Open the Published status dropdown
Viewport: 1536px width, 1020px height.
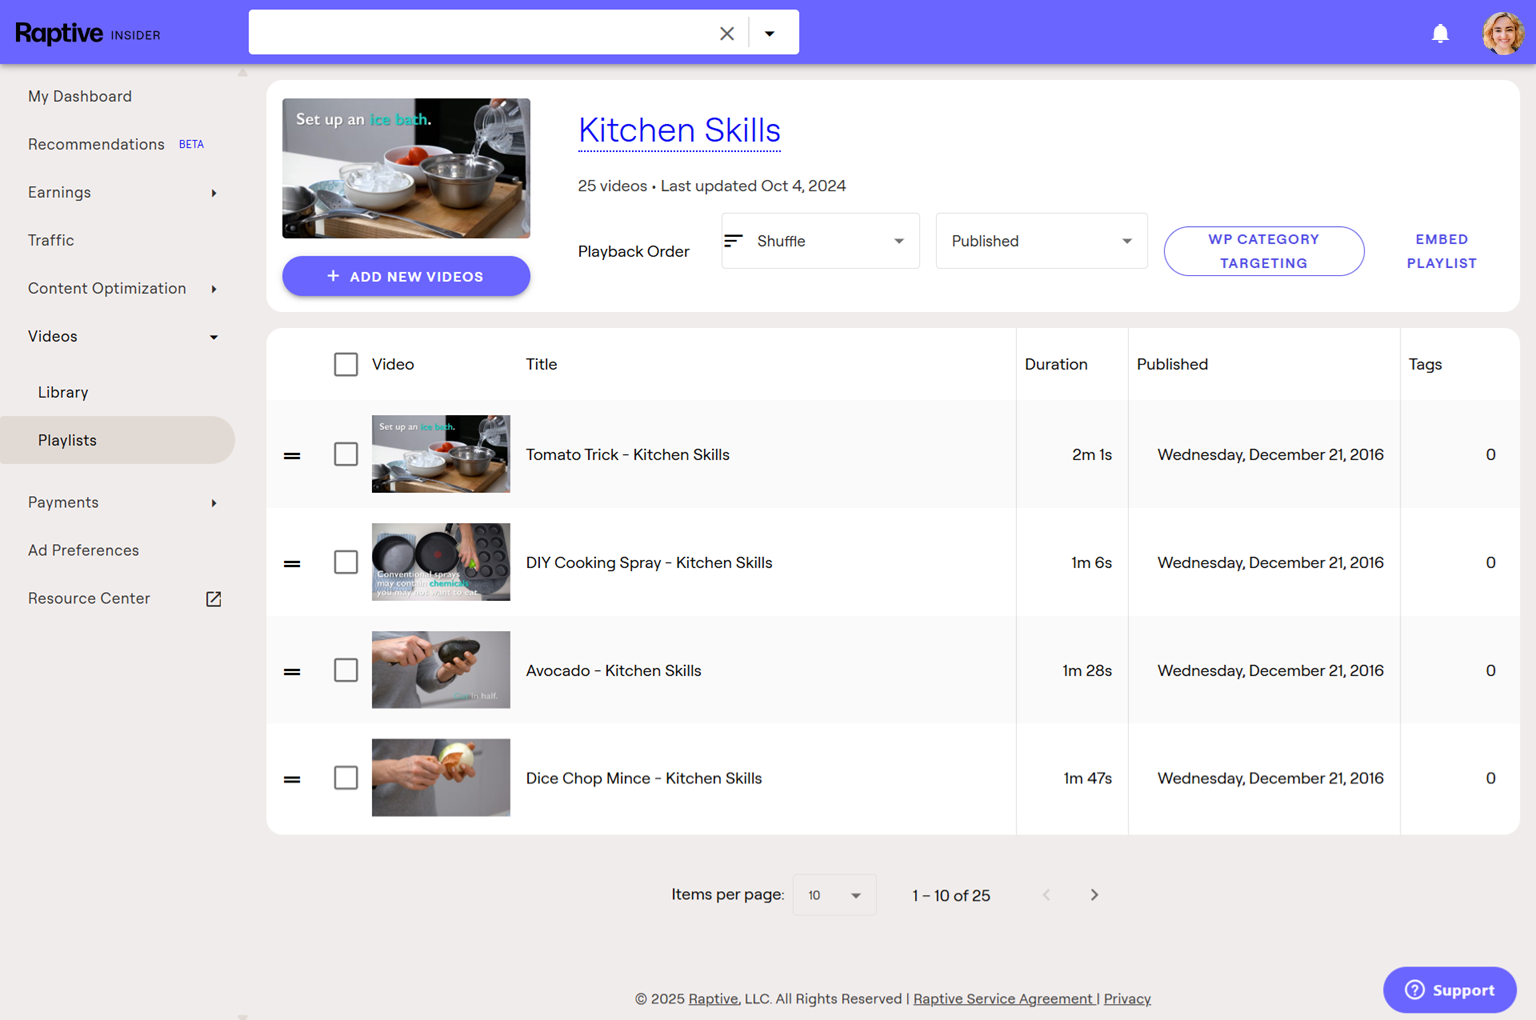(1041, 241)
